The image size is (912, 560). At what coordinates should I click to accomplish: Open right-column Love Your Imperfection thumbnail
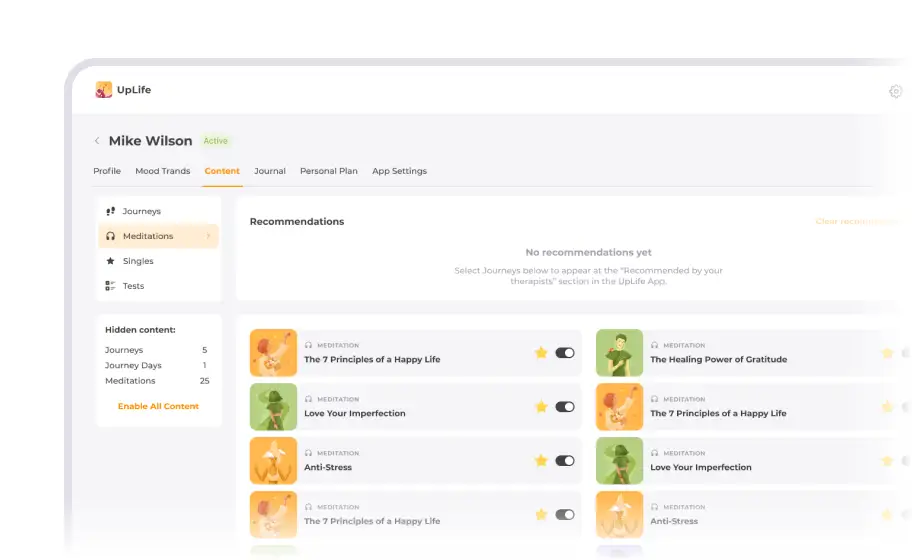point(619,461)
